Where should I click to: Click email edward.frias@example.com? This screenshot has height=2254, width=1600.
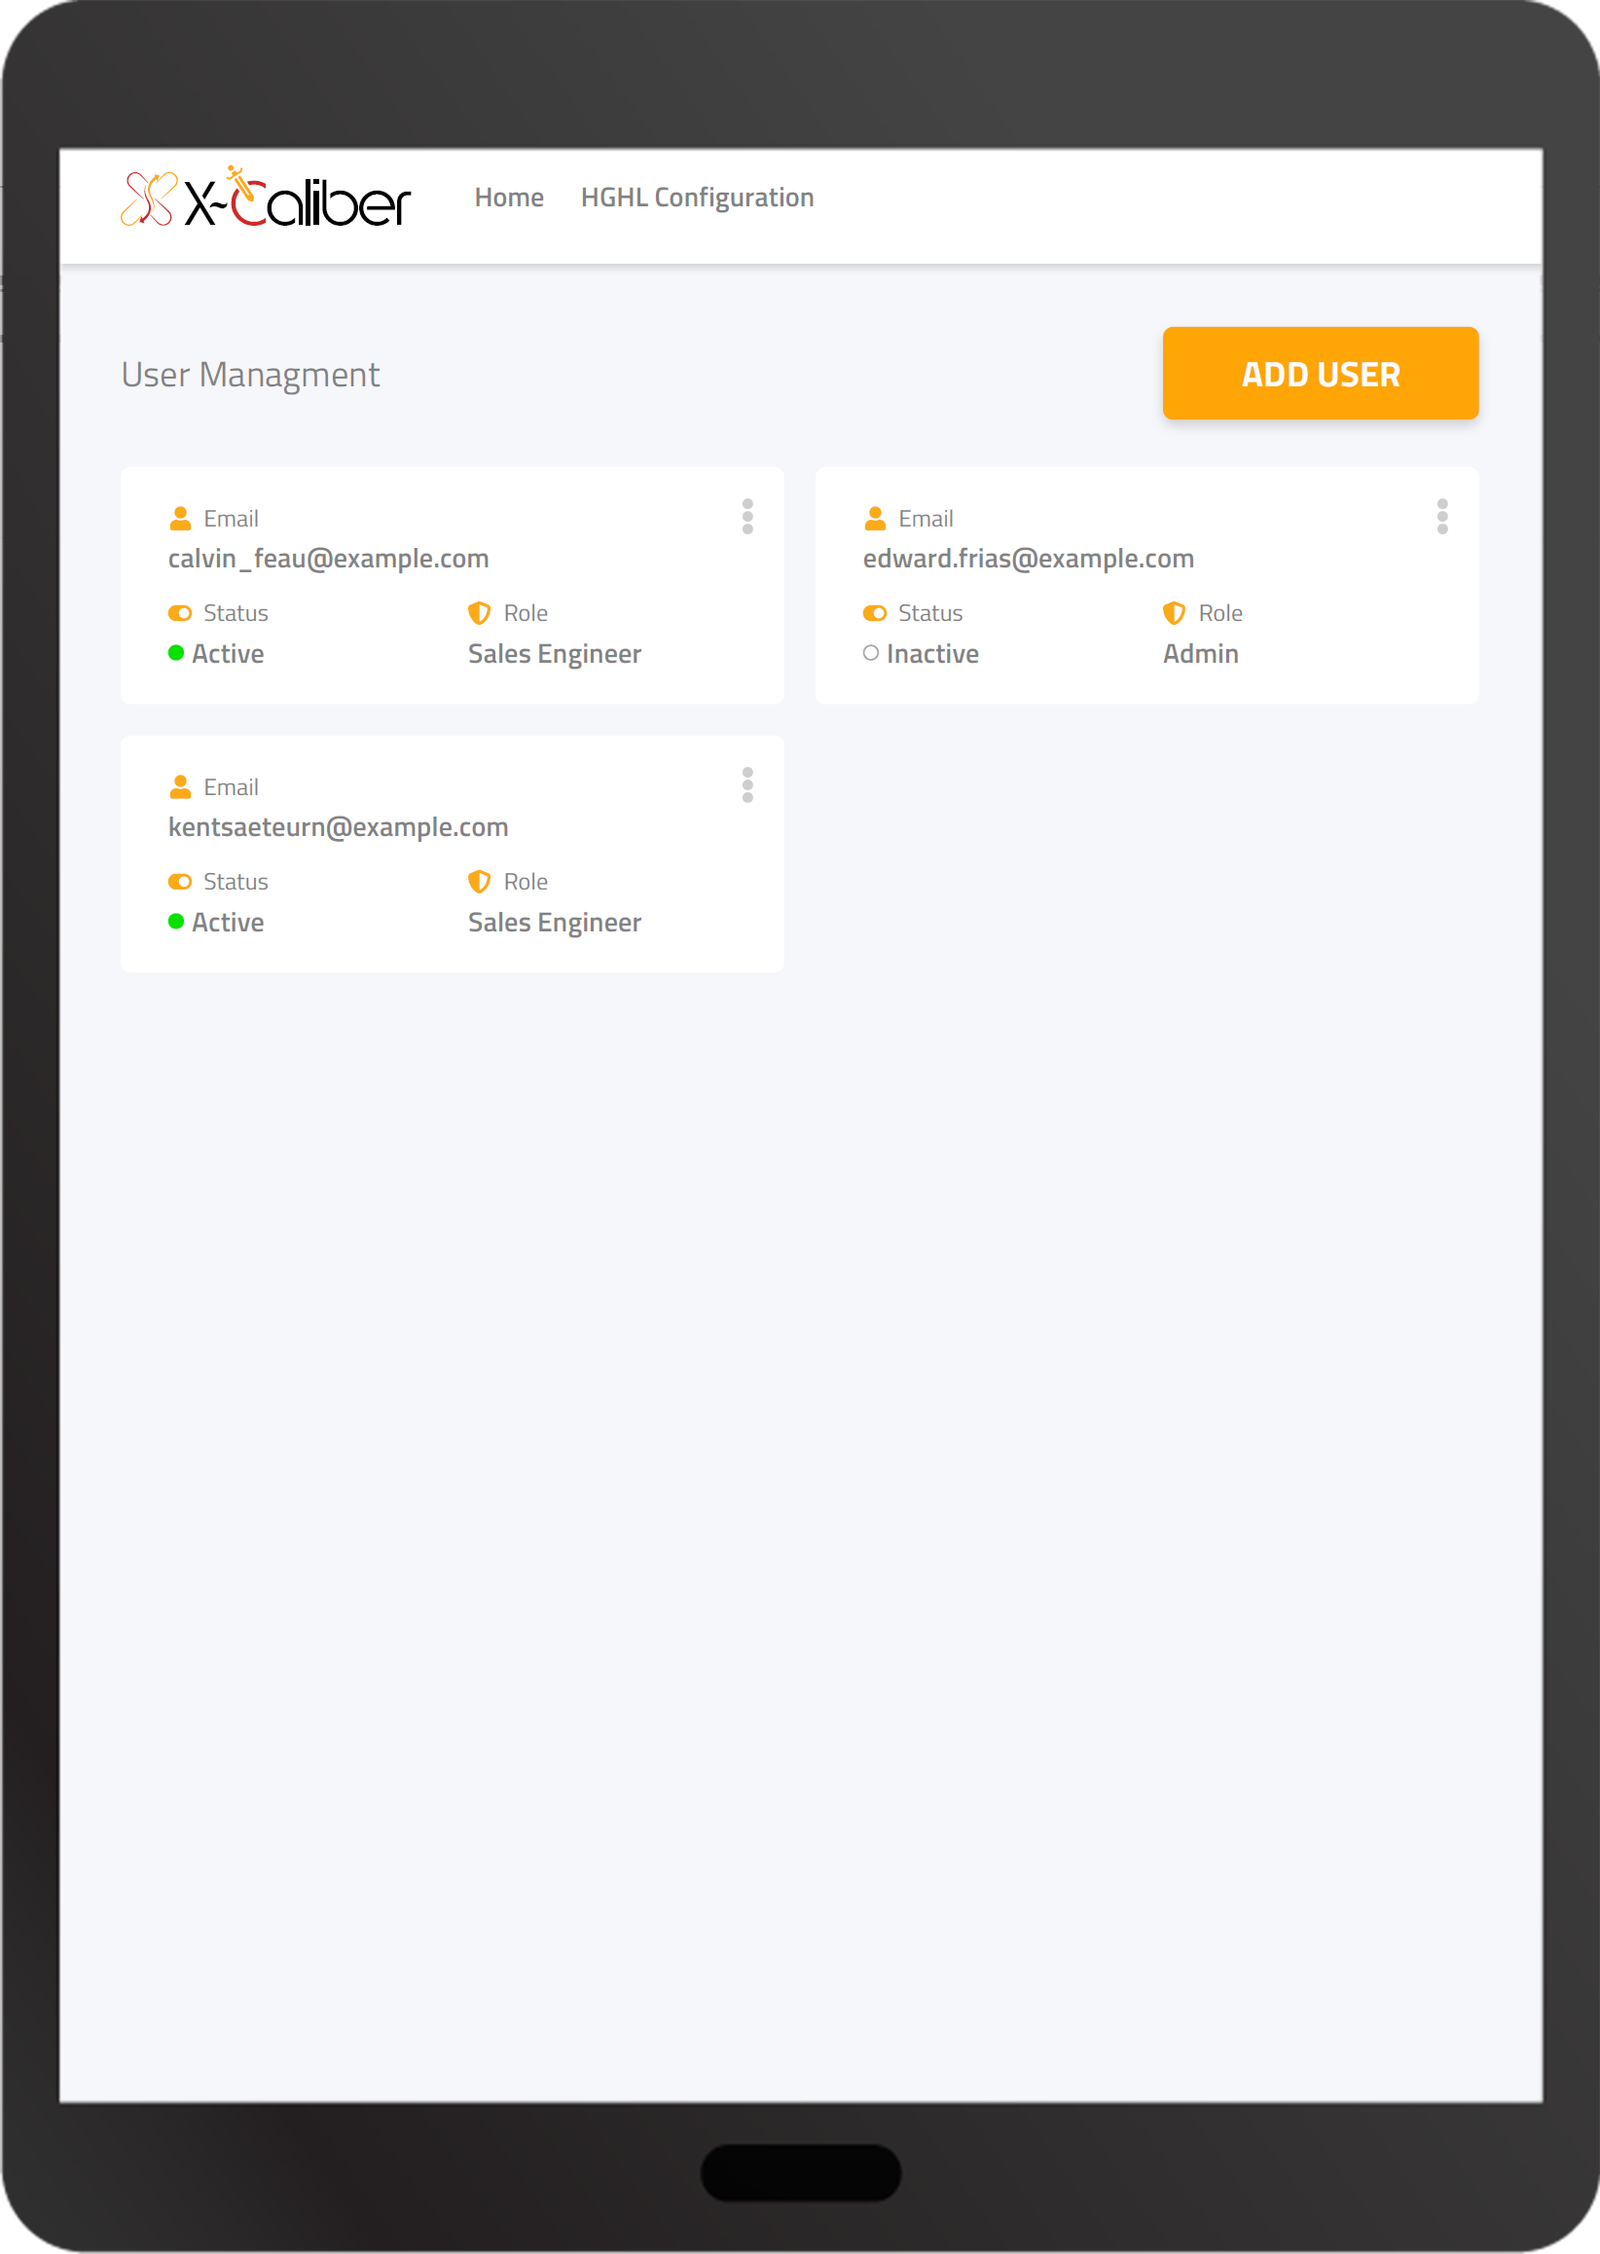coord(1028,558)
